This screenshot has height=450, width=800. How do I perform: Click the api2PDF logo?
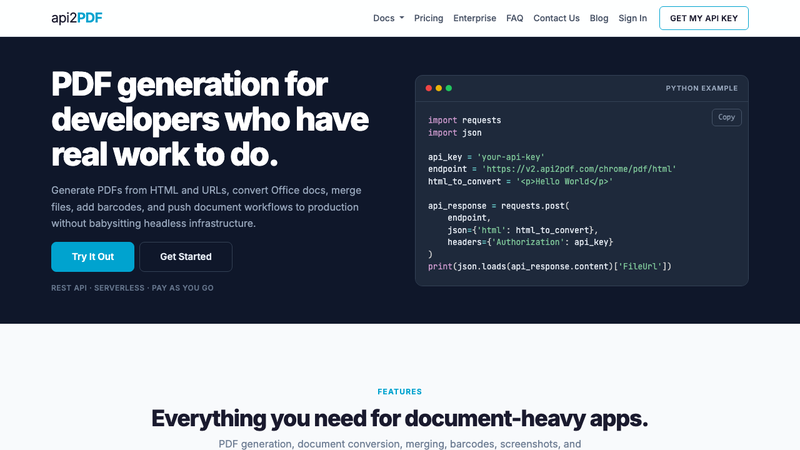pyautogui.click(x=77, y=18)
